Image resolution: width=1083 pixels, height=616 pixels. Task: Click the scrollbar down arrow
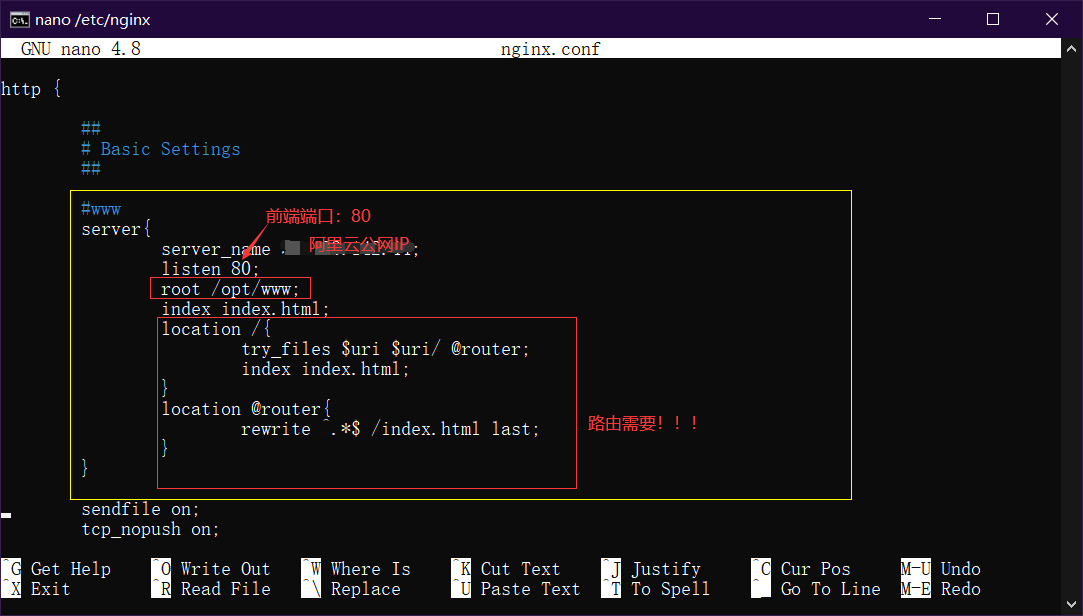1071,606
